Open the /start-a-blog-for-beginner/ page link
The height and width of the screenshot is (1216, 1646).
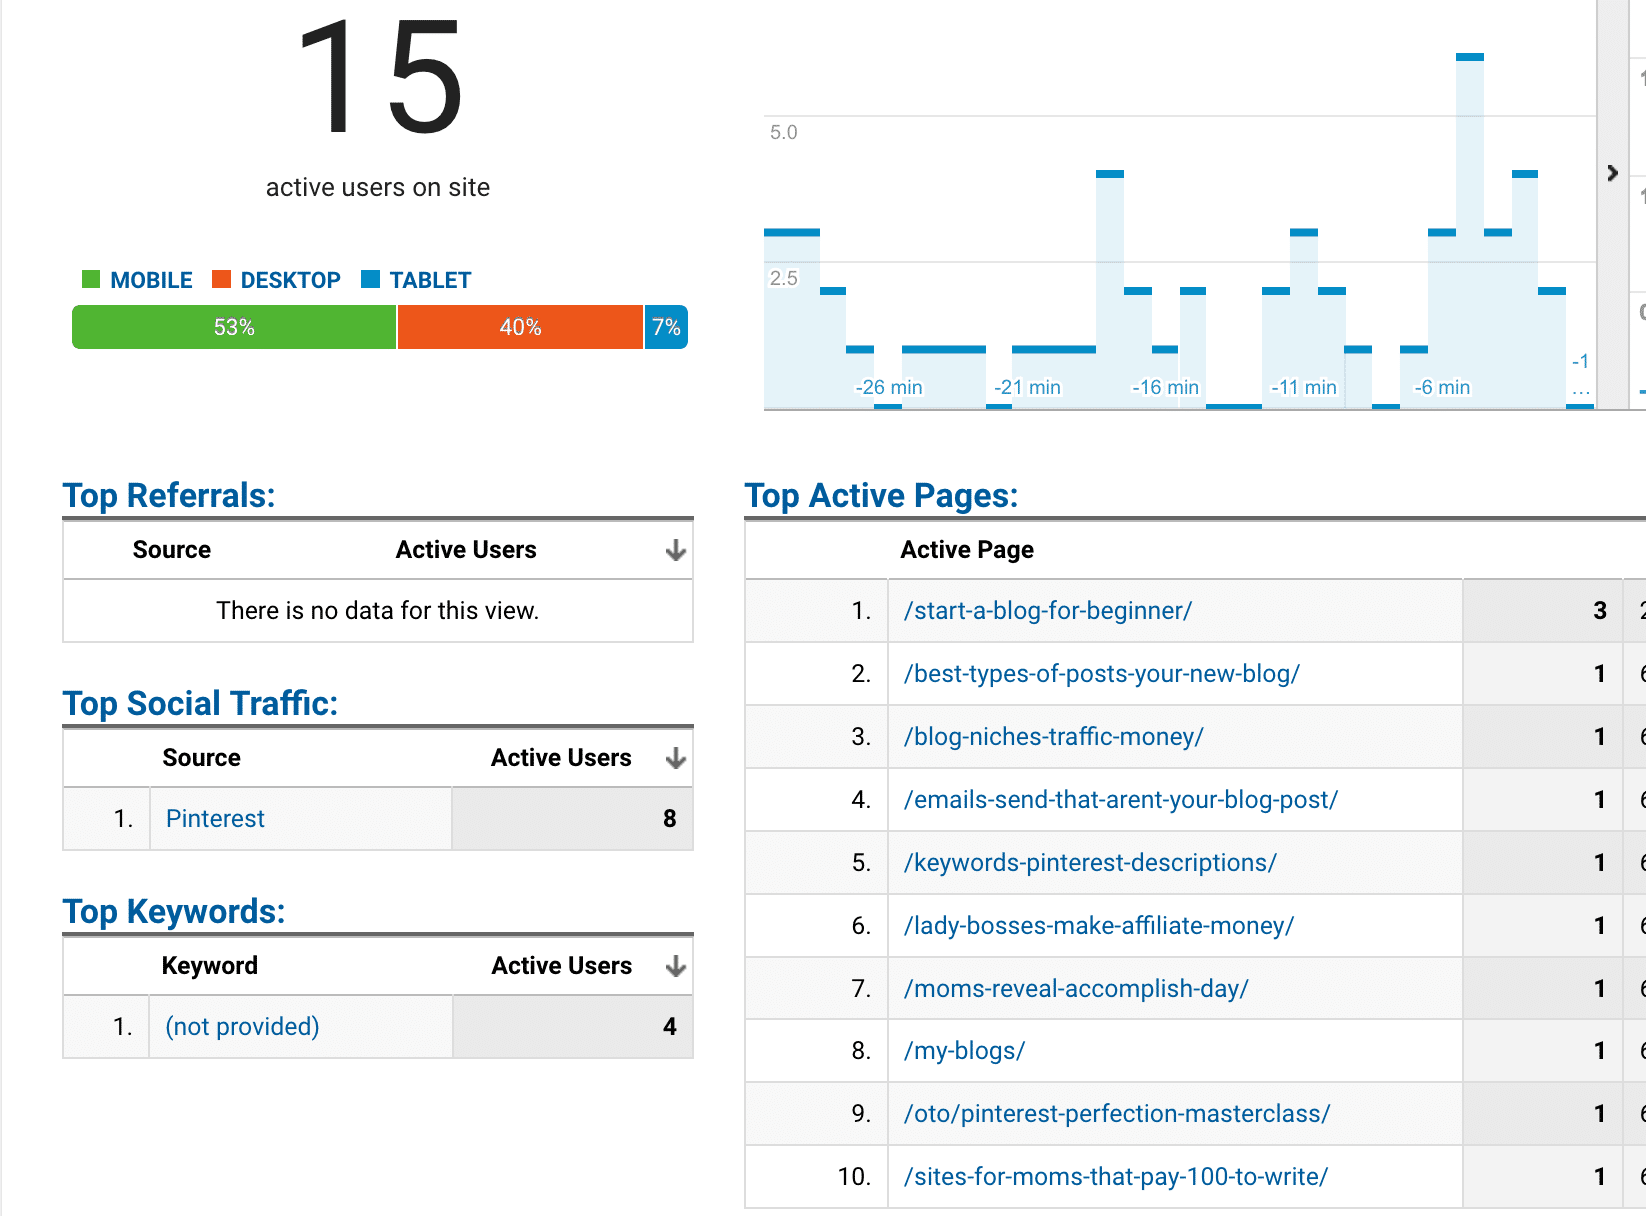pos(1046,610)
